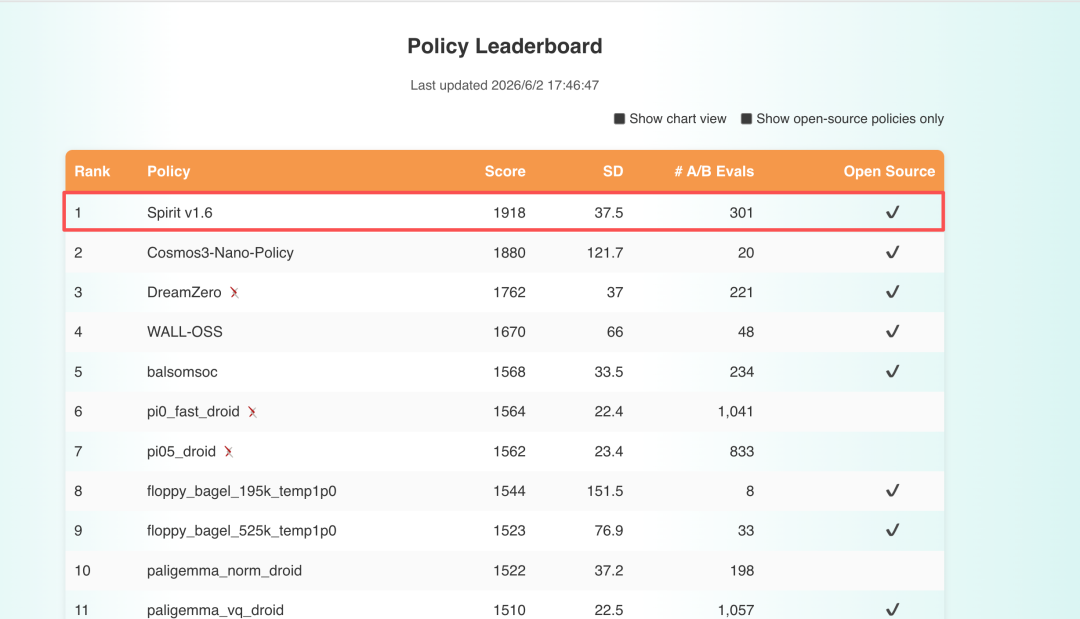Select the pi05_droid policy name

[x=181, y=452]
